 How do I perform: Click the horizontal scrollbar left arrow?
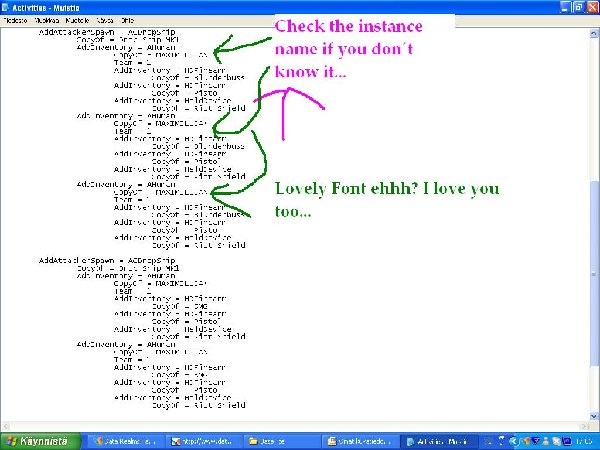5,426
